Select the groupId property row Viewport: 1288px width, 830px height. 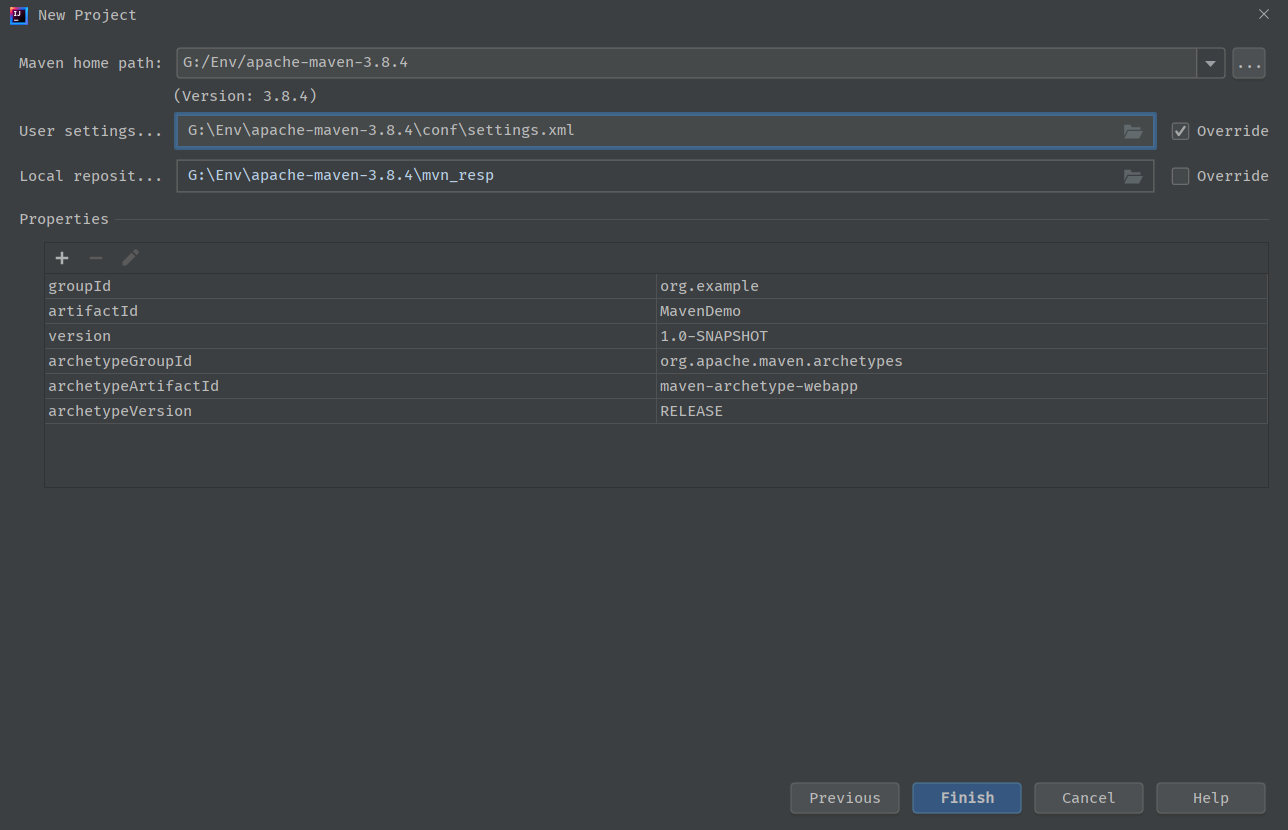pos(656,286)
